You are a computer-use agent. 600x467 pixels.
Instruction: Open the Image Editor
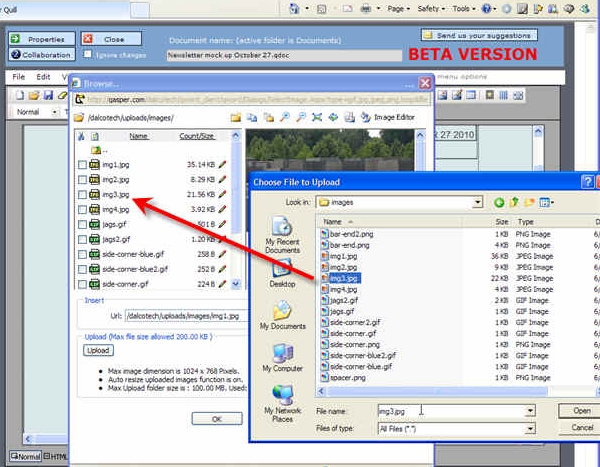(x=388, y=118)
